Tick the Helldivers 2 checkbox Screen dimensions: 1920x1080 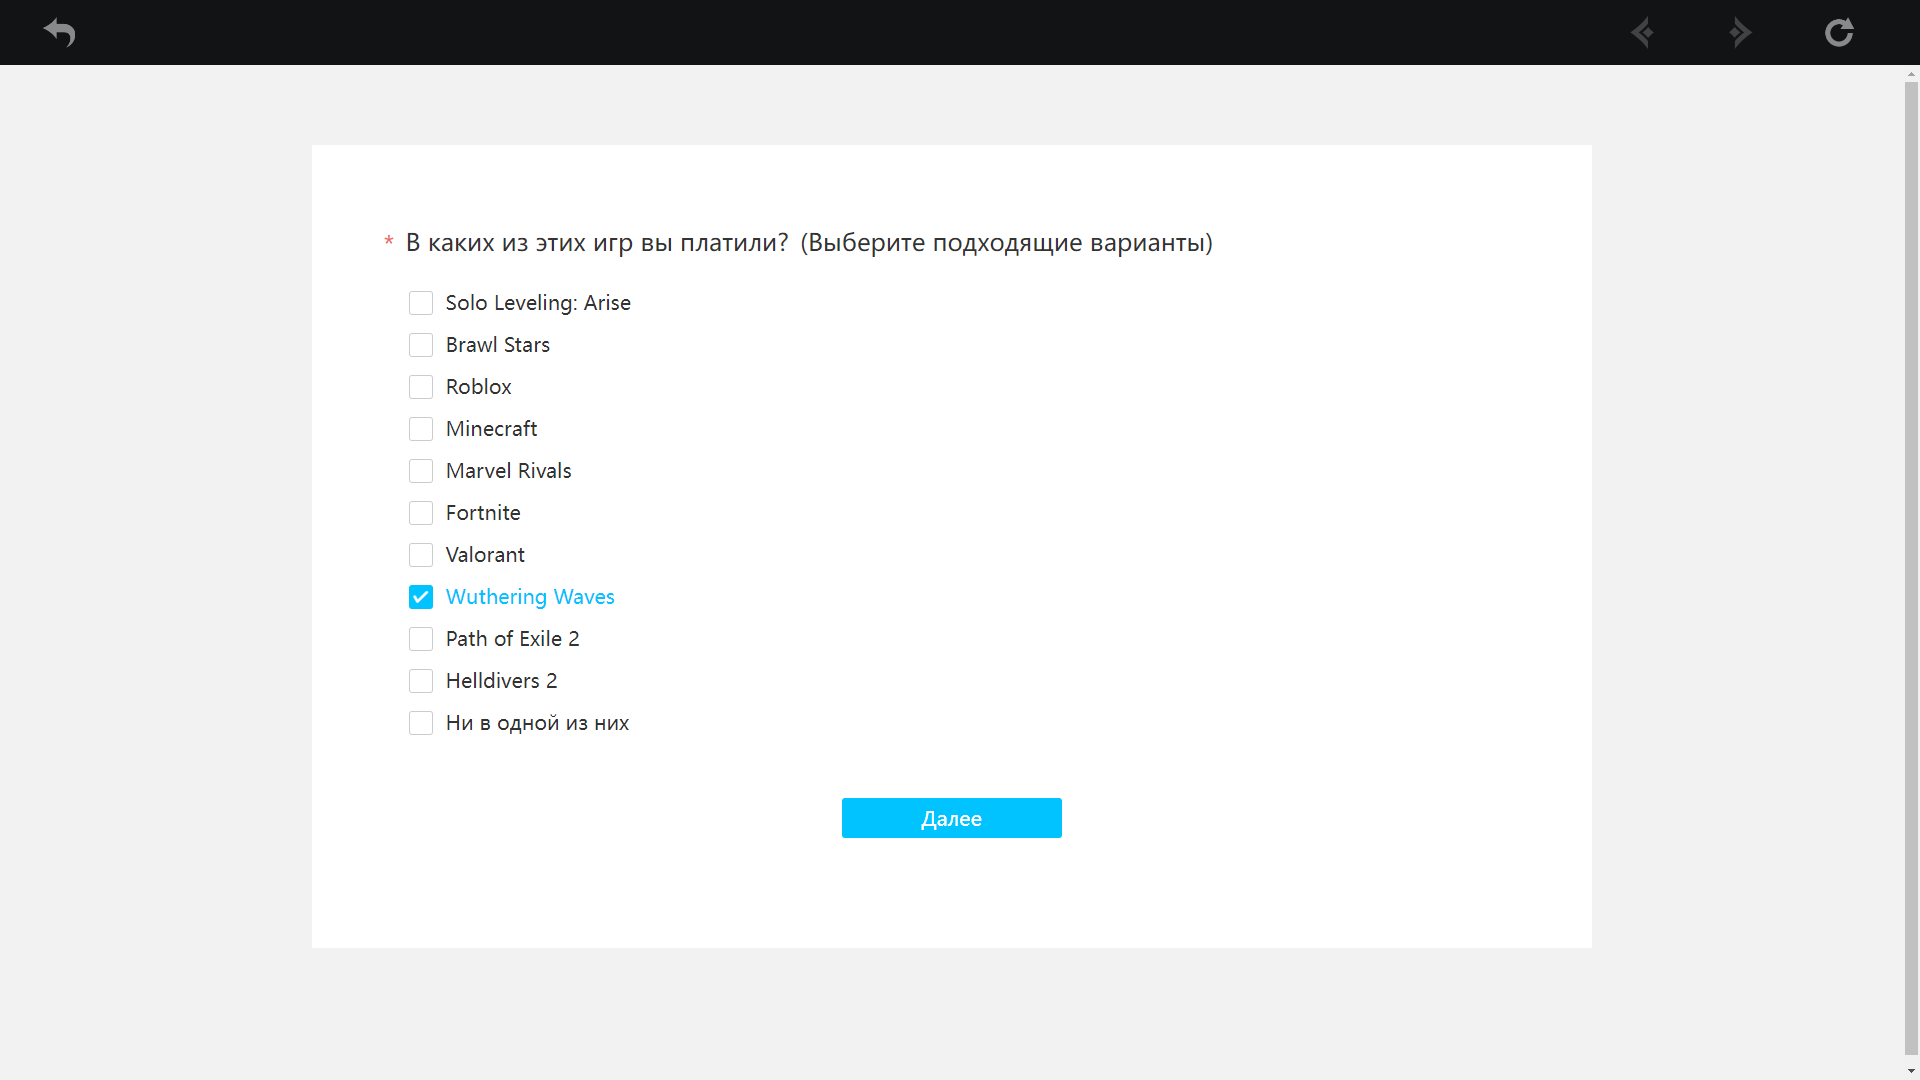click(421, 681)
